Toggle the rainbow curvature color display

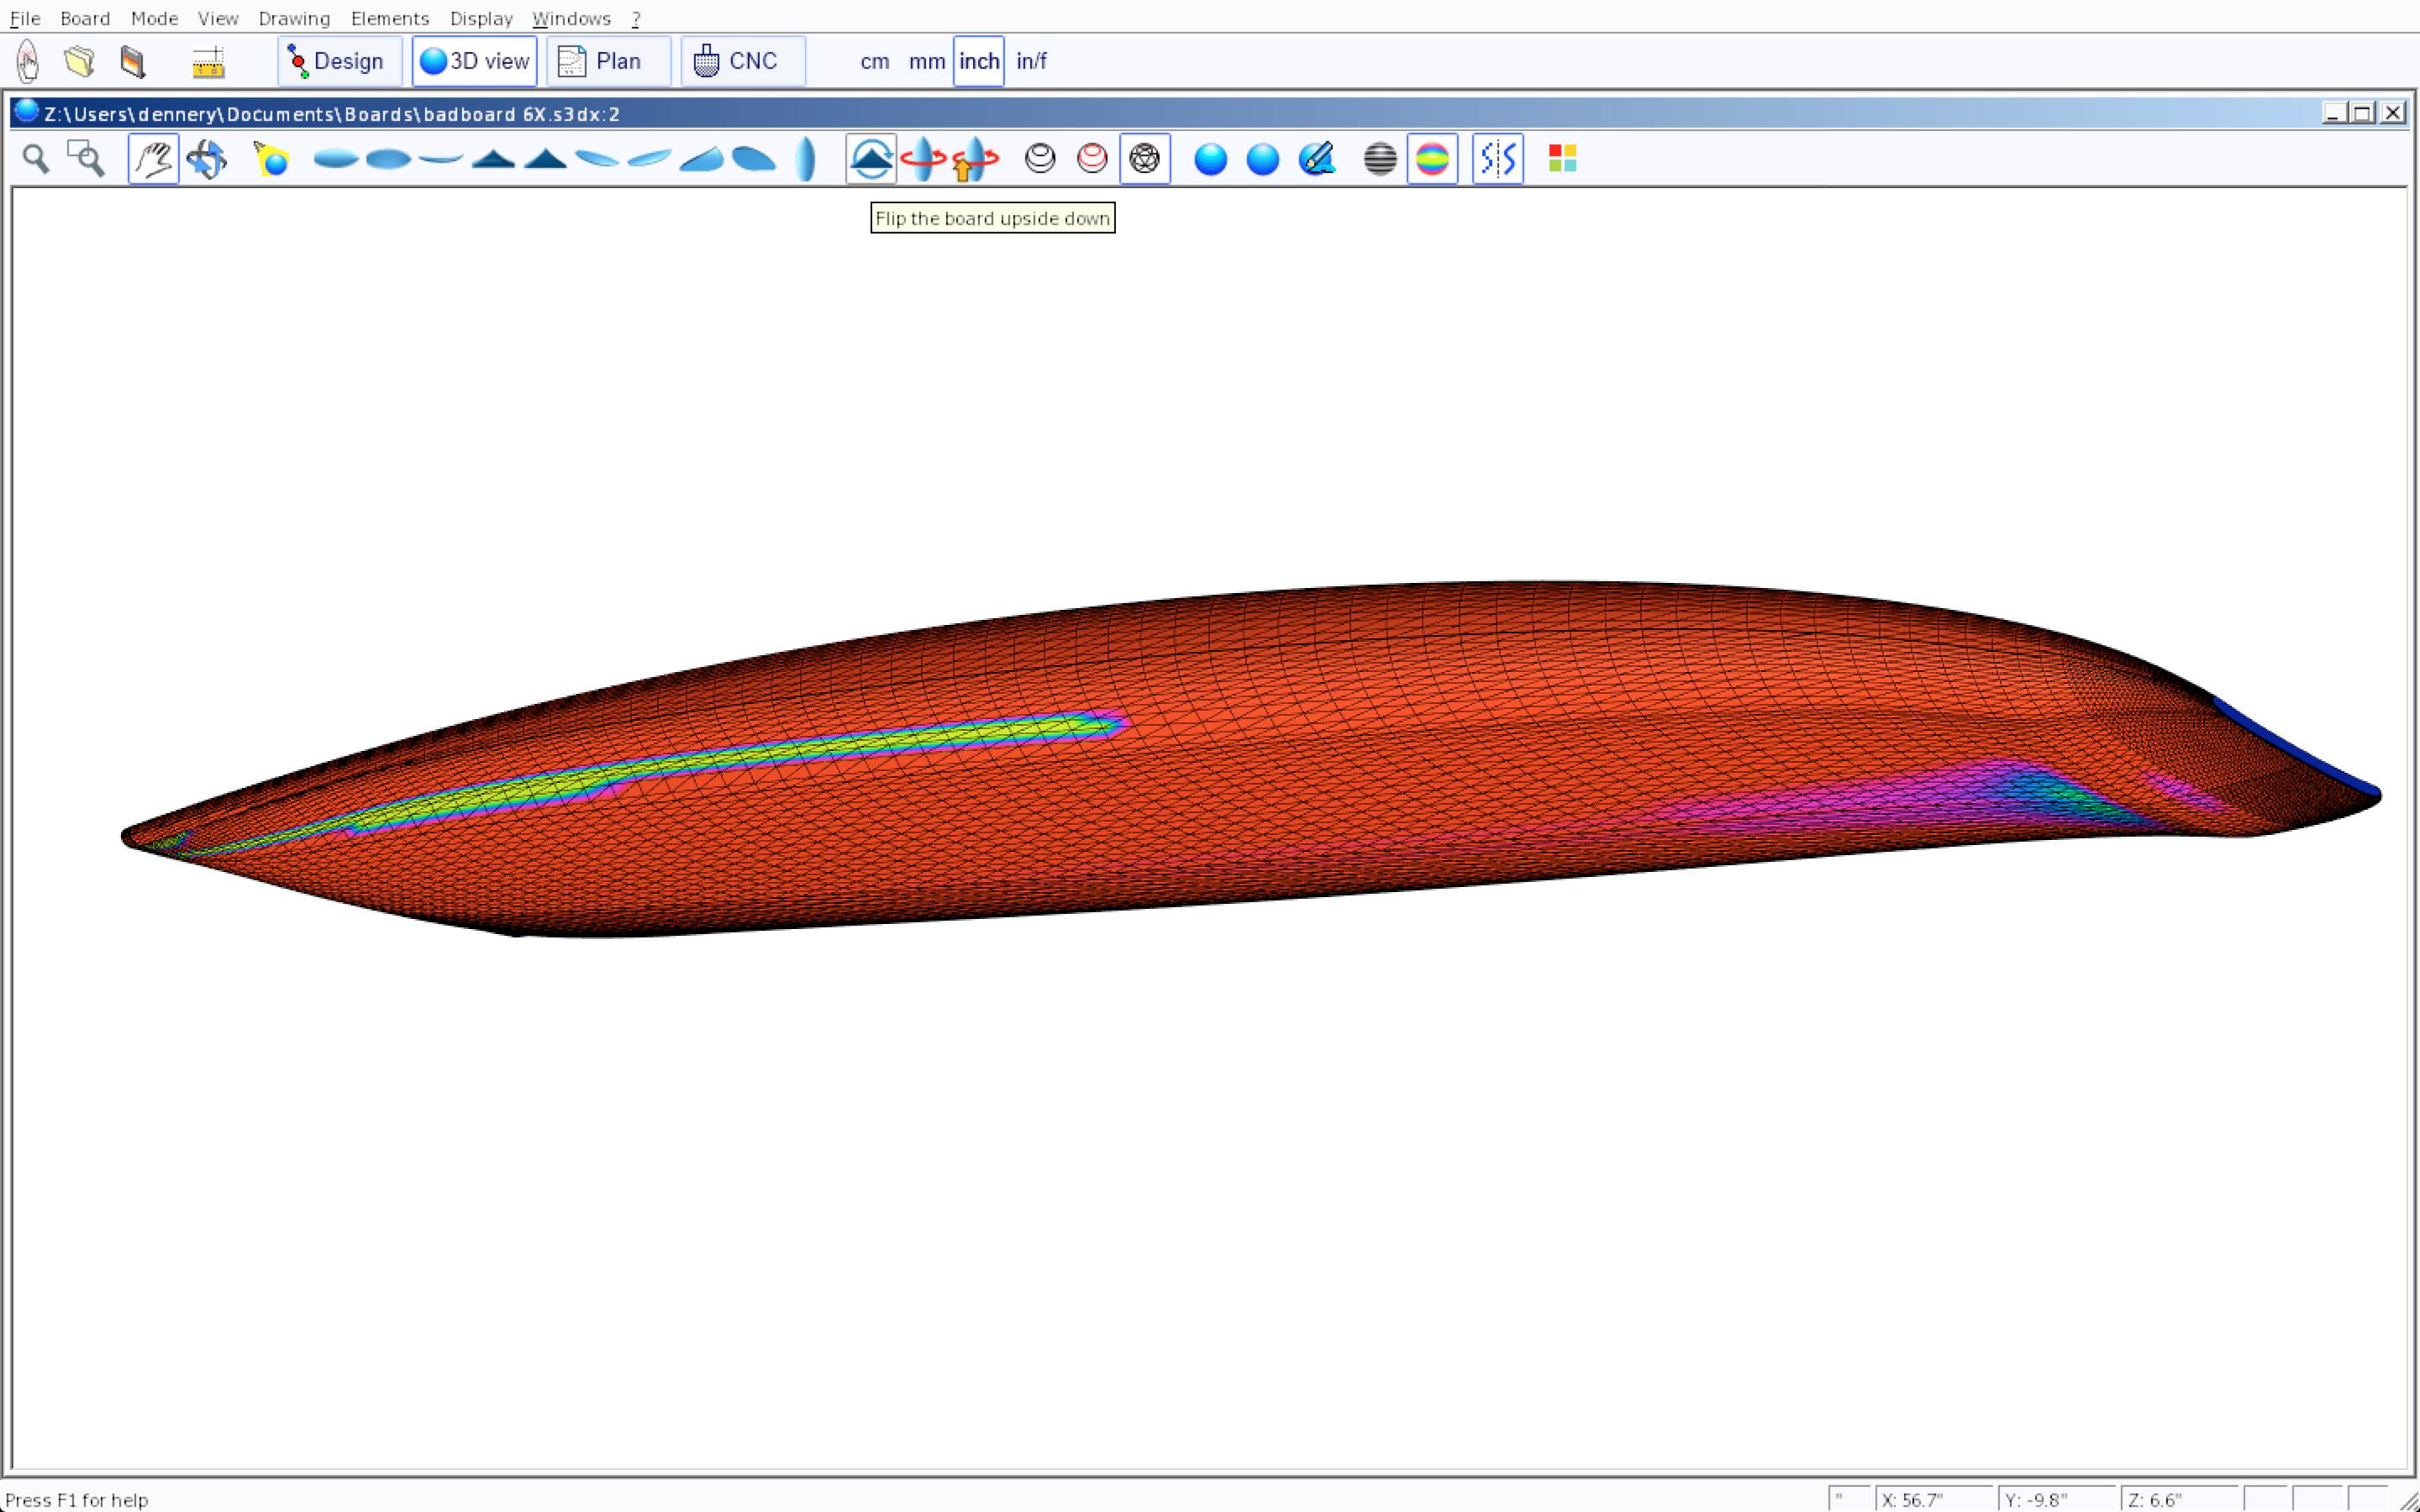1431,159
